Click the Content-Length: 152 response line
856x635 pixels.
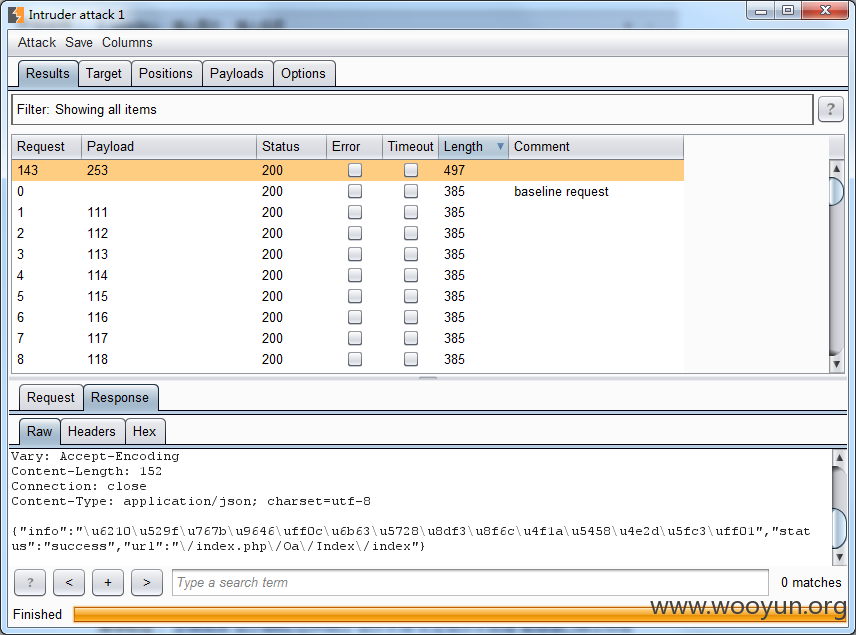coord(86,471)
